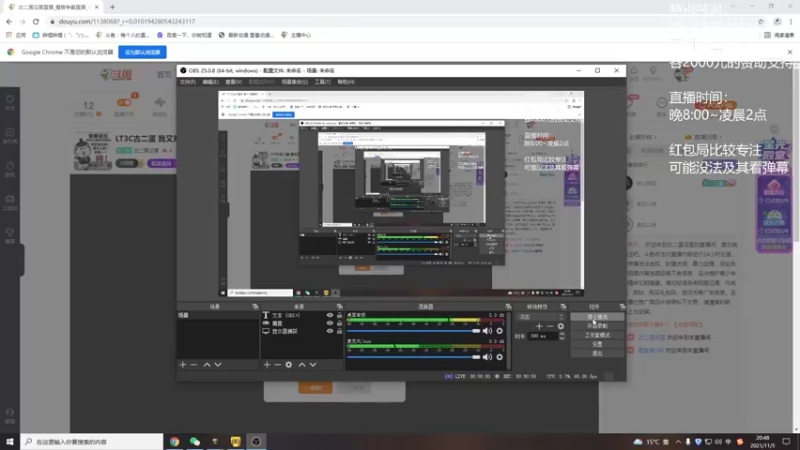The height and width of the screenshot is (450, 800).
Task: Move source down in Sources panel
Action: (313, 365)
